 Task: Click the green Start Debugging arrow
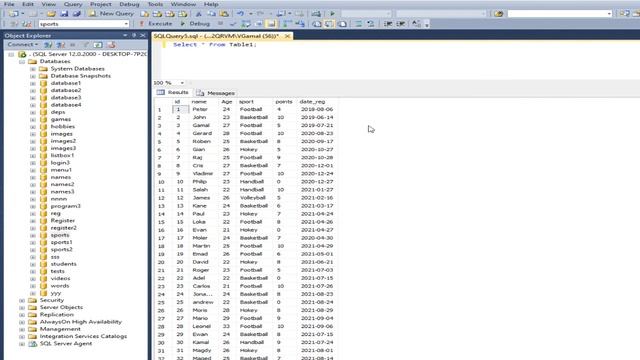pos(332,13)
